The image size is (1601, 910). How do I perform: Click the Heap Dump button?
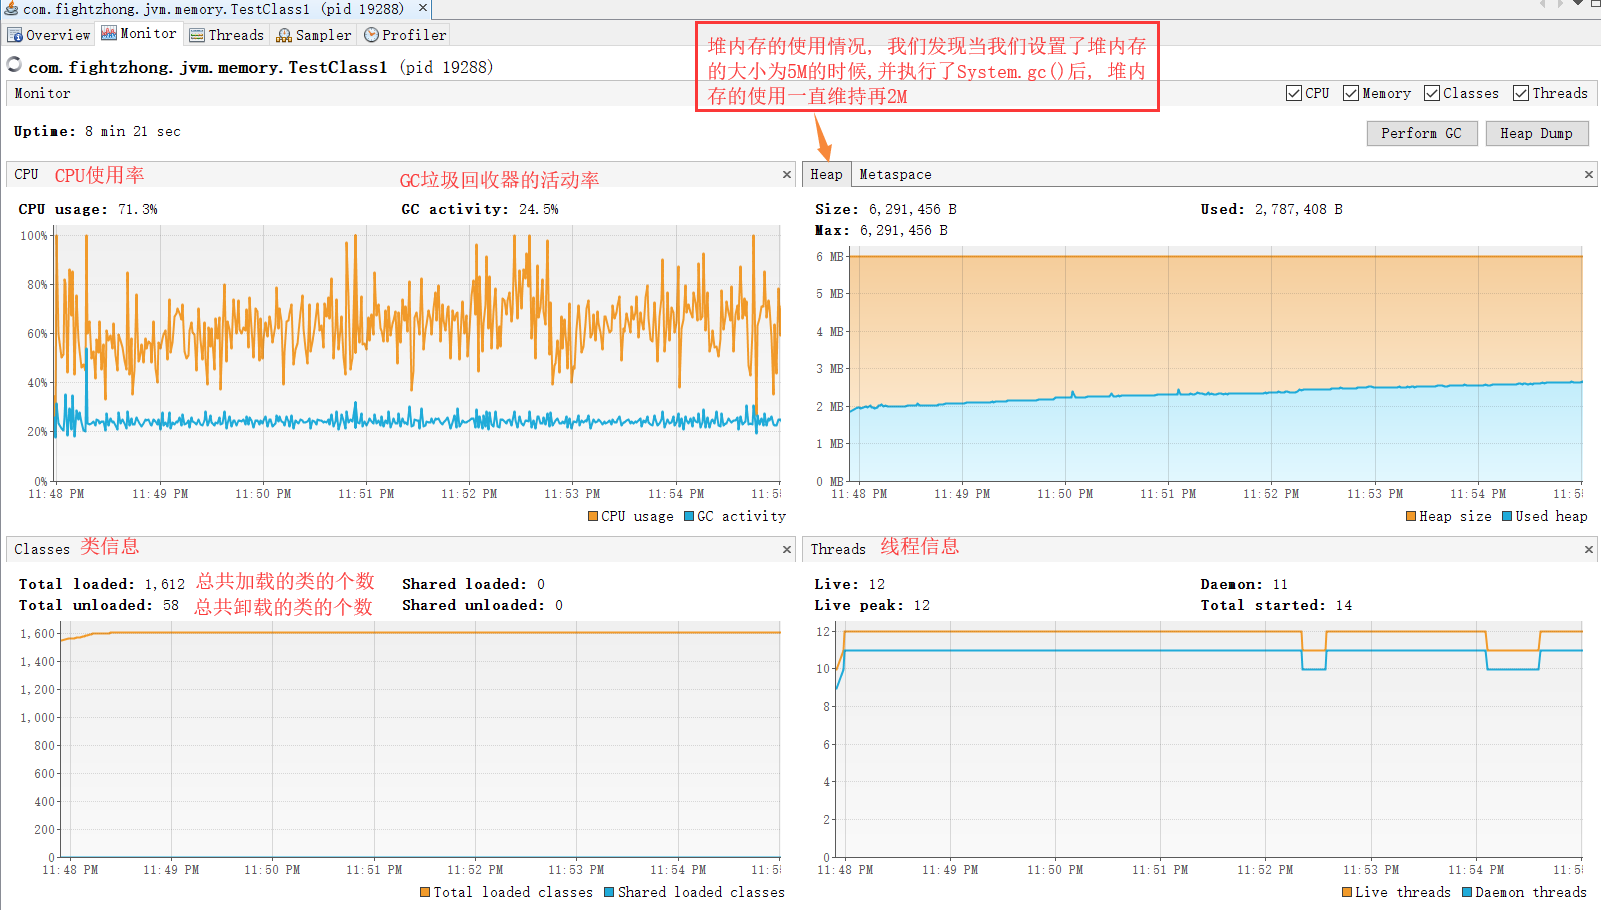[1536, 133]
